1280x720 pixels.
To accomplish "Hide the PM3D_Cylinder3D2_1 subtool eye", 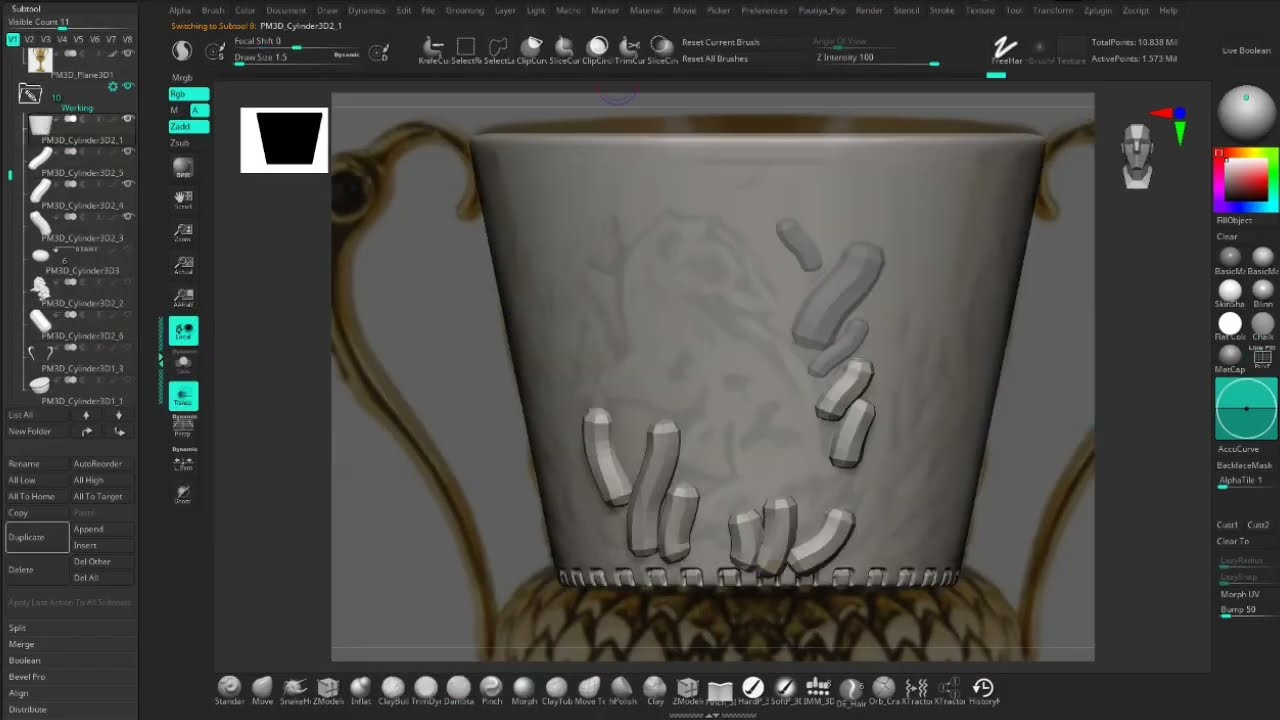I will pos(128,119).
